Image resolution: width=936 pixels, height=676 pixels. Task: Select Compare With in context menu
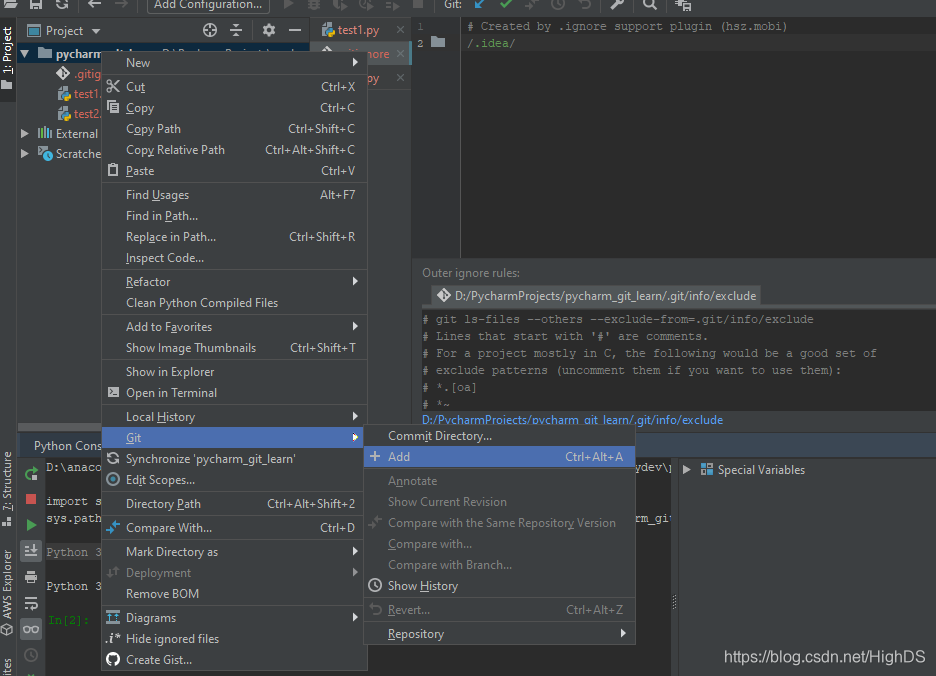point(235,528)
